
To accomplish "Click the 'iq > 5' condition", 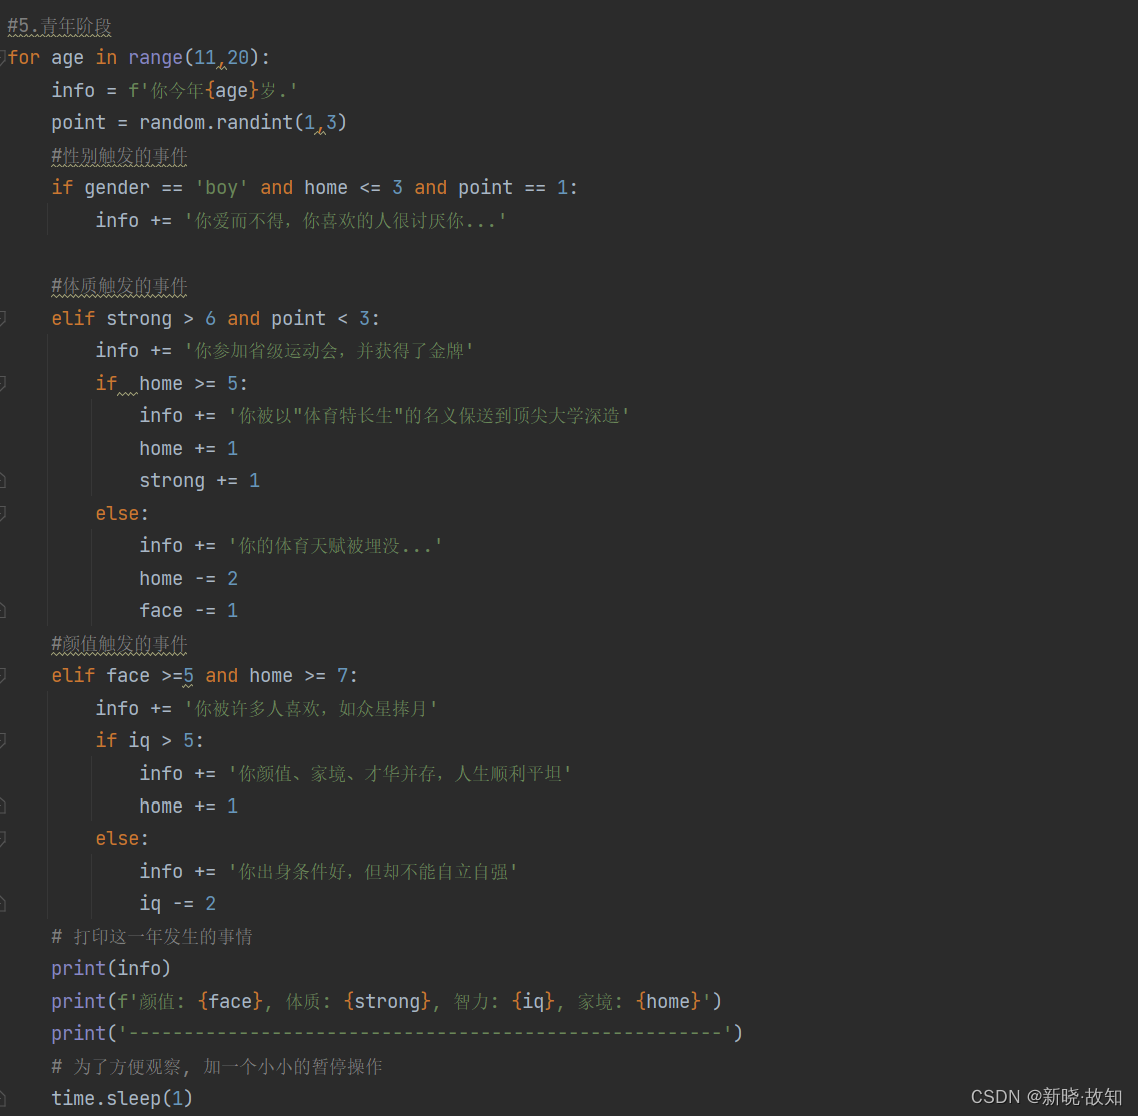I will pos(160,741).
